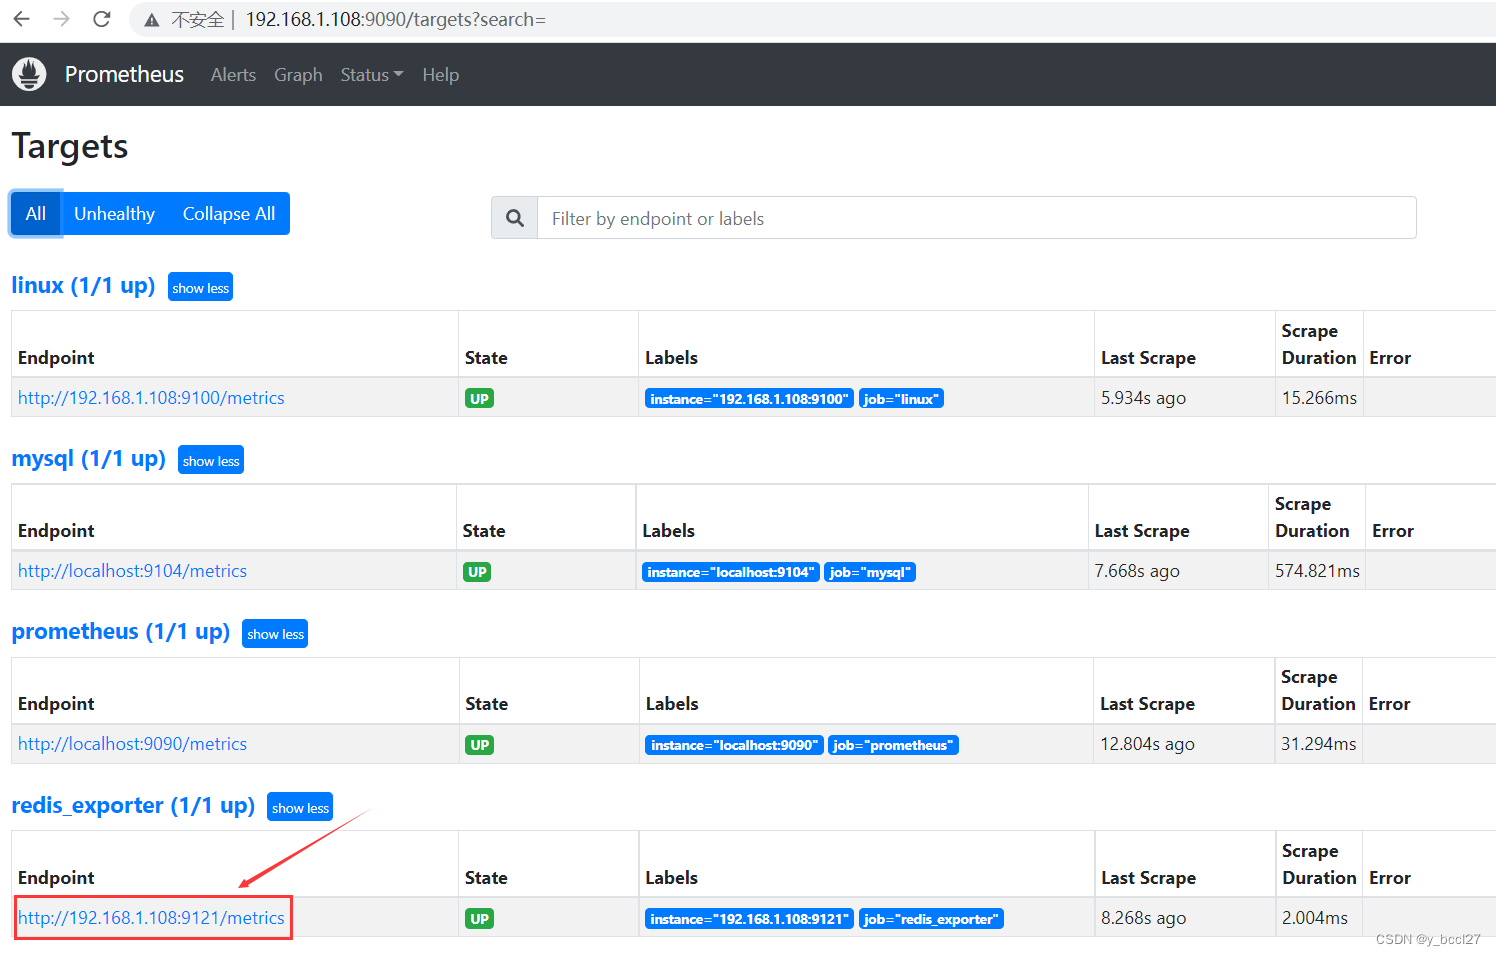
Task: Click instance="192.168.1.108:9121" label badge
Action: click(749, 919)
